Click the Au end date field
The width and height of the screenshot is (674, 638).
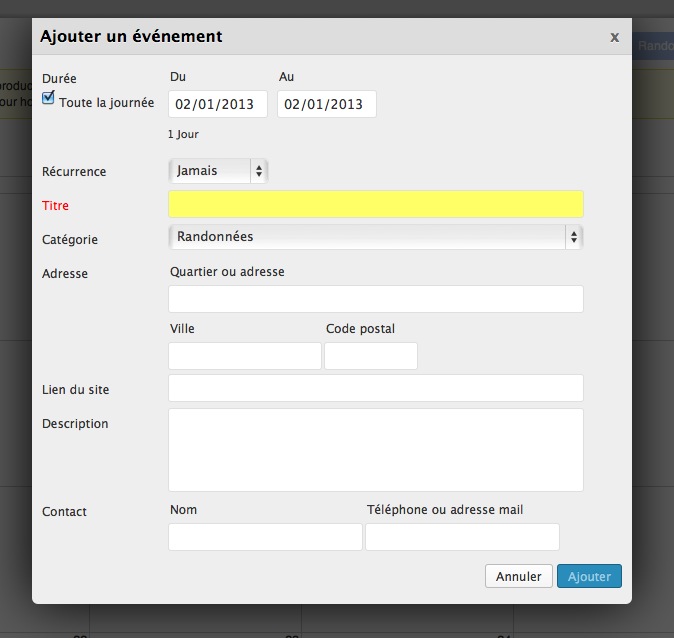[x=326, y=104]
